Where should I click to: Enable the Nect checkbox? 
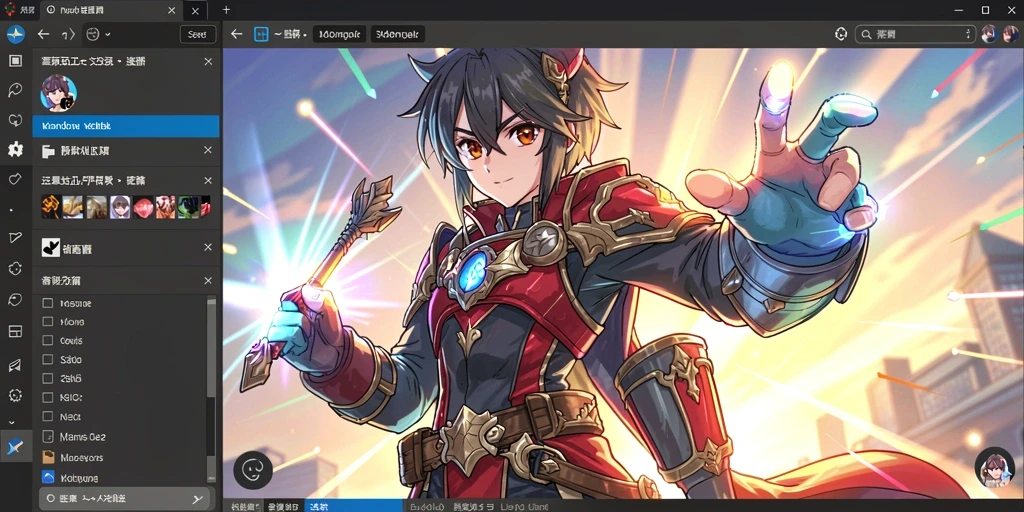(x=48, y=416)
